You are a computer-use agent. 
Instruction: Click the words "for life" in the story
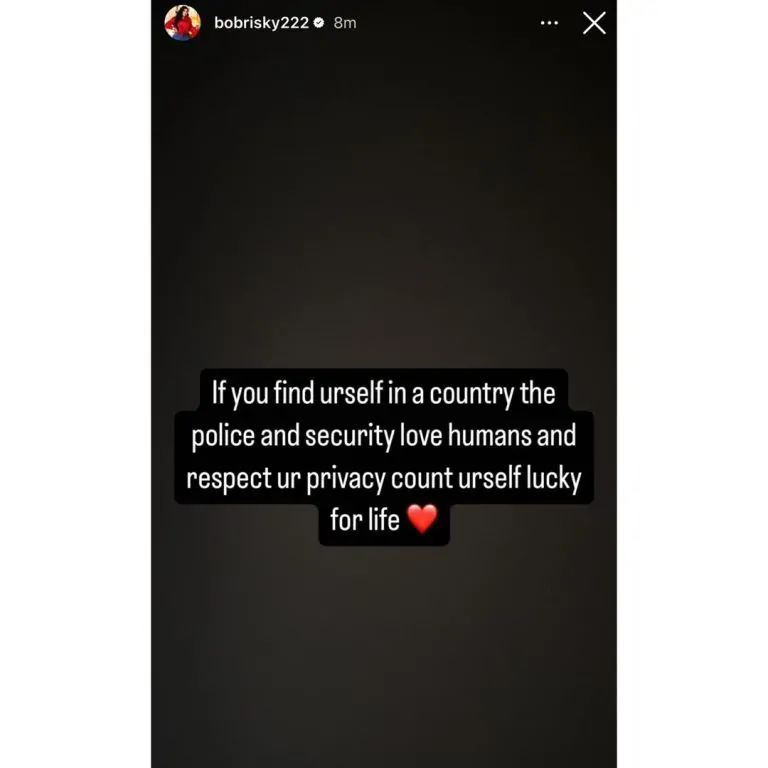point(365,519)
